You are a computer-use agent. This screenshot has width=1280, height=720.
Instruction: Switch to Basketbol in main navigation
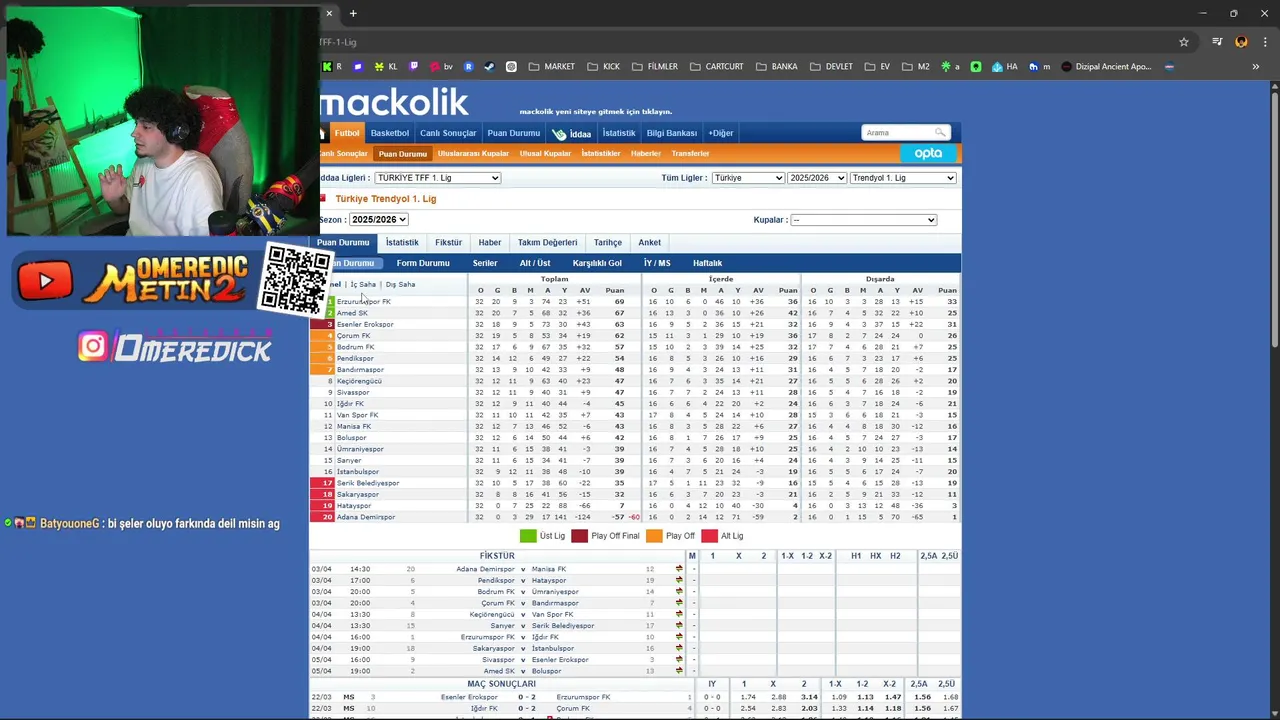coord(390,133)
